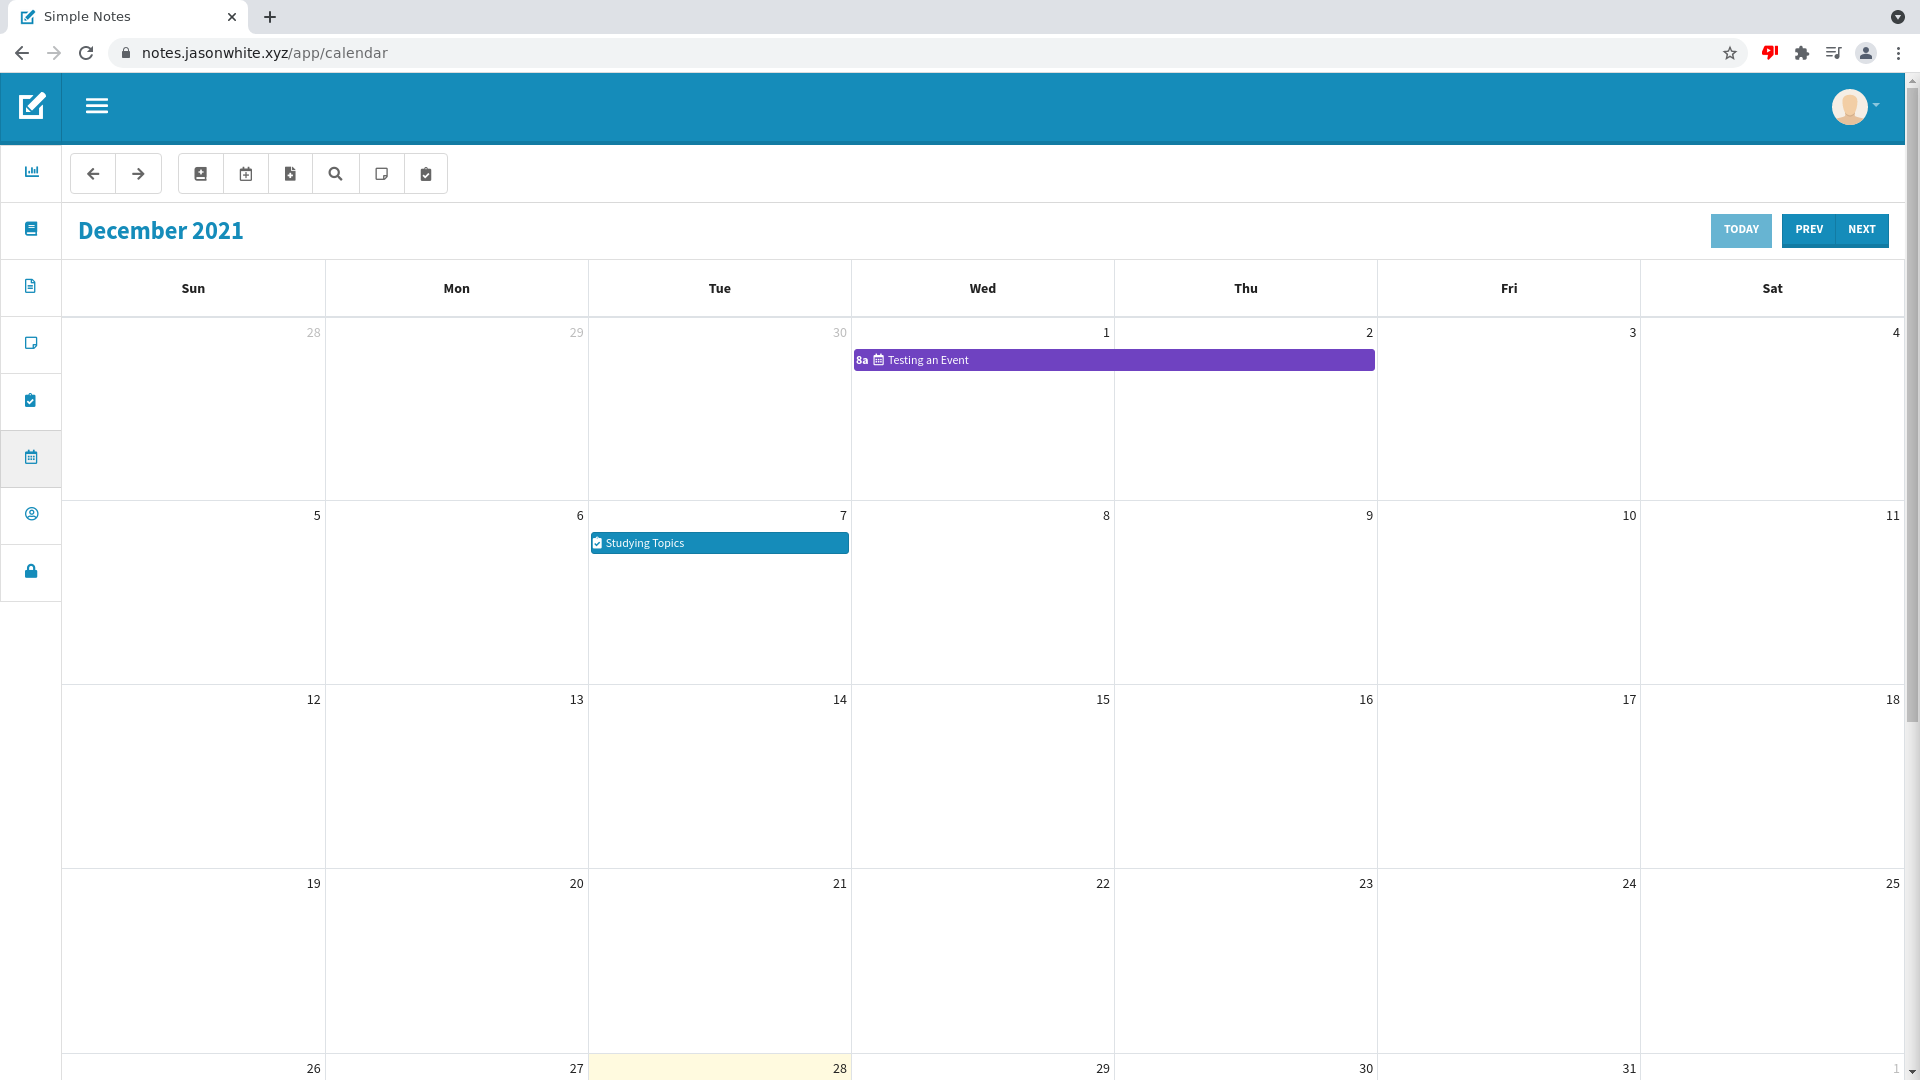Click the lock icon in sidebar
Viewport: 1920px width, 1080px height.
(31, 571)
